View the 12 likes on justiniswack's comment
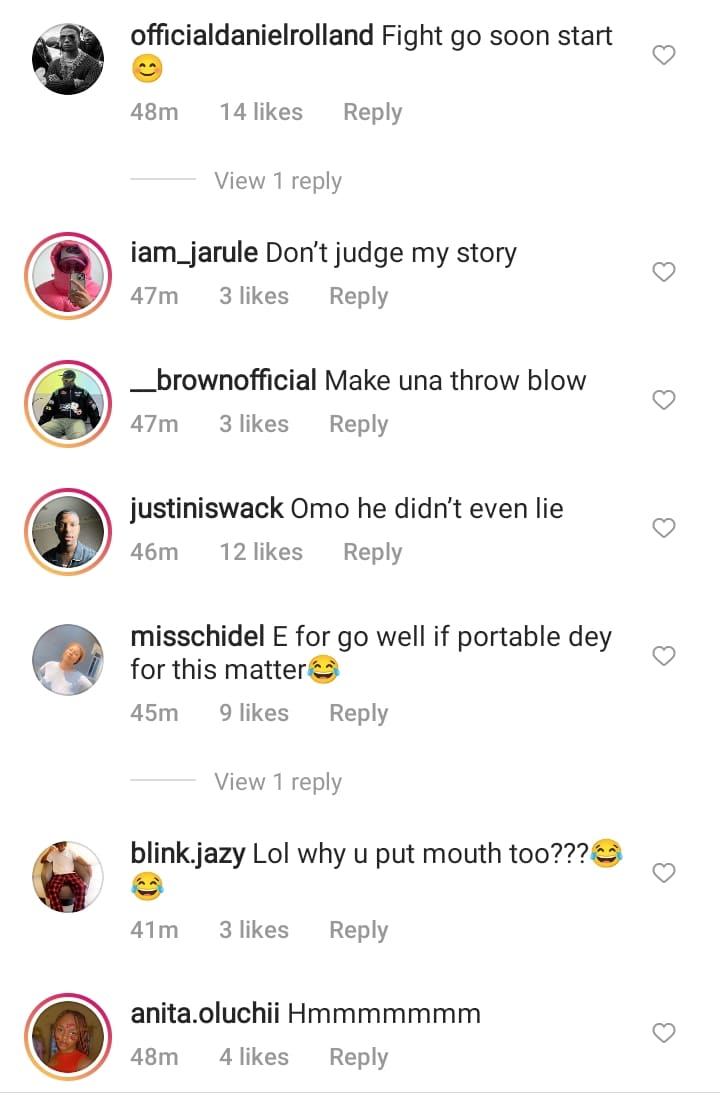This screenshot has height=1094, width=720. tap(260, 552)
